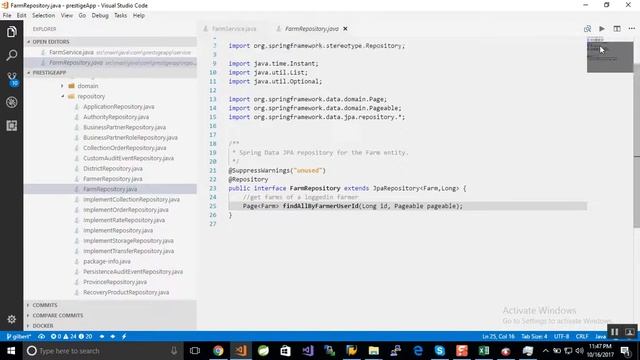Open ImplementOrderRepository.java file
640x360 pixels.
[x=126, y=210]
